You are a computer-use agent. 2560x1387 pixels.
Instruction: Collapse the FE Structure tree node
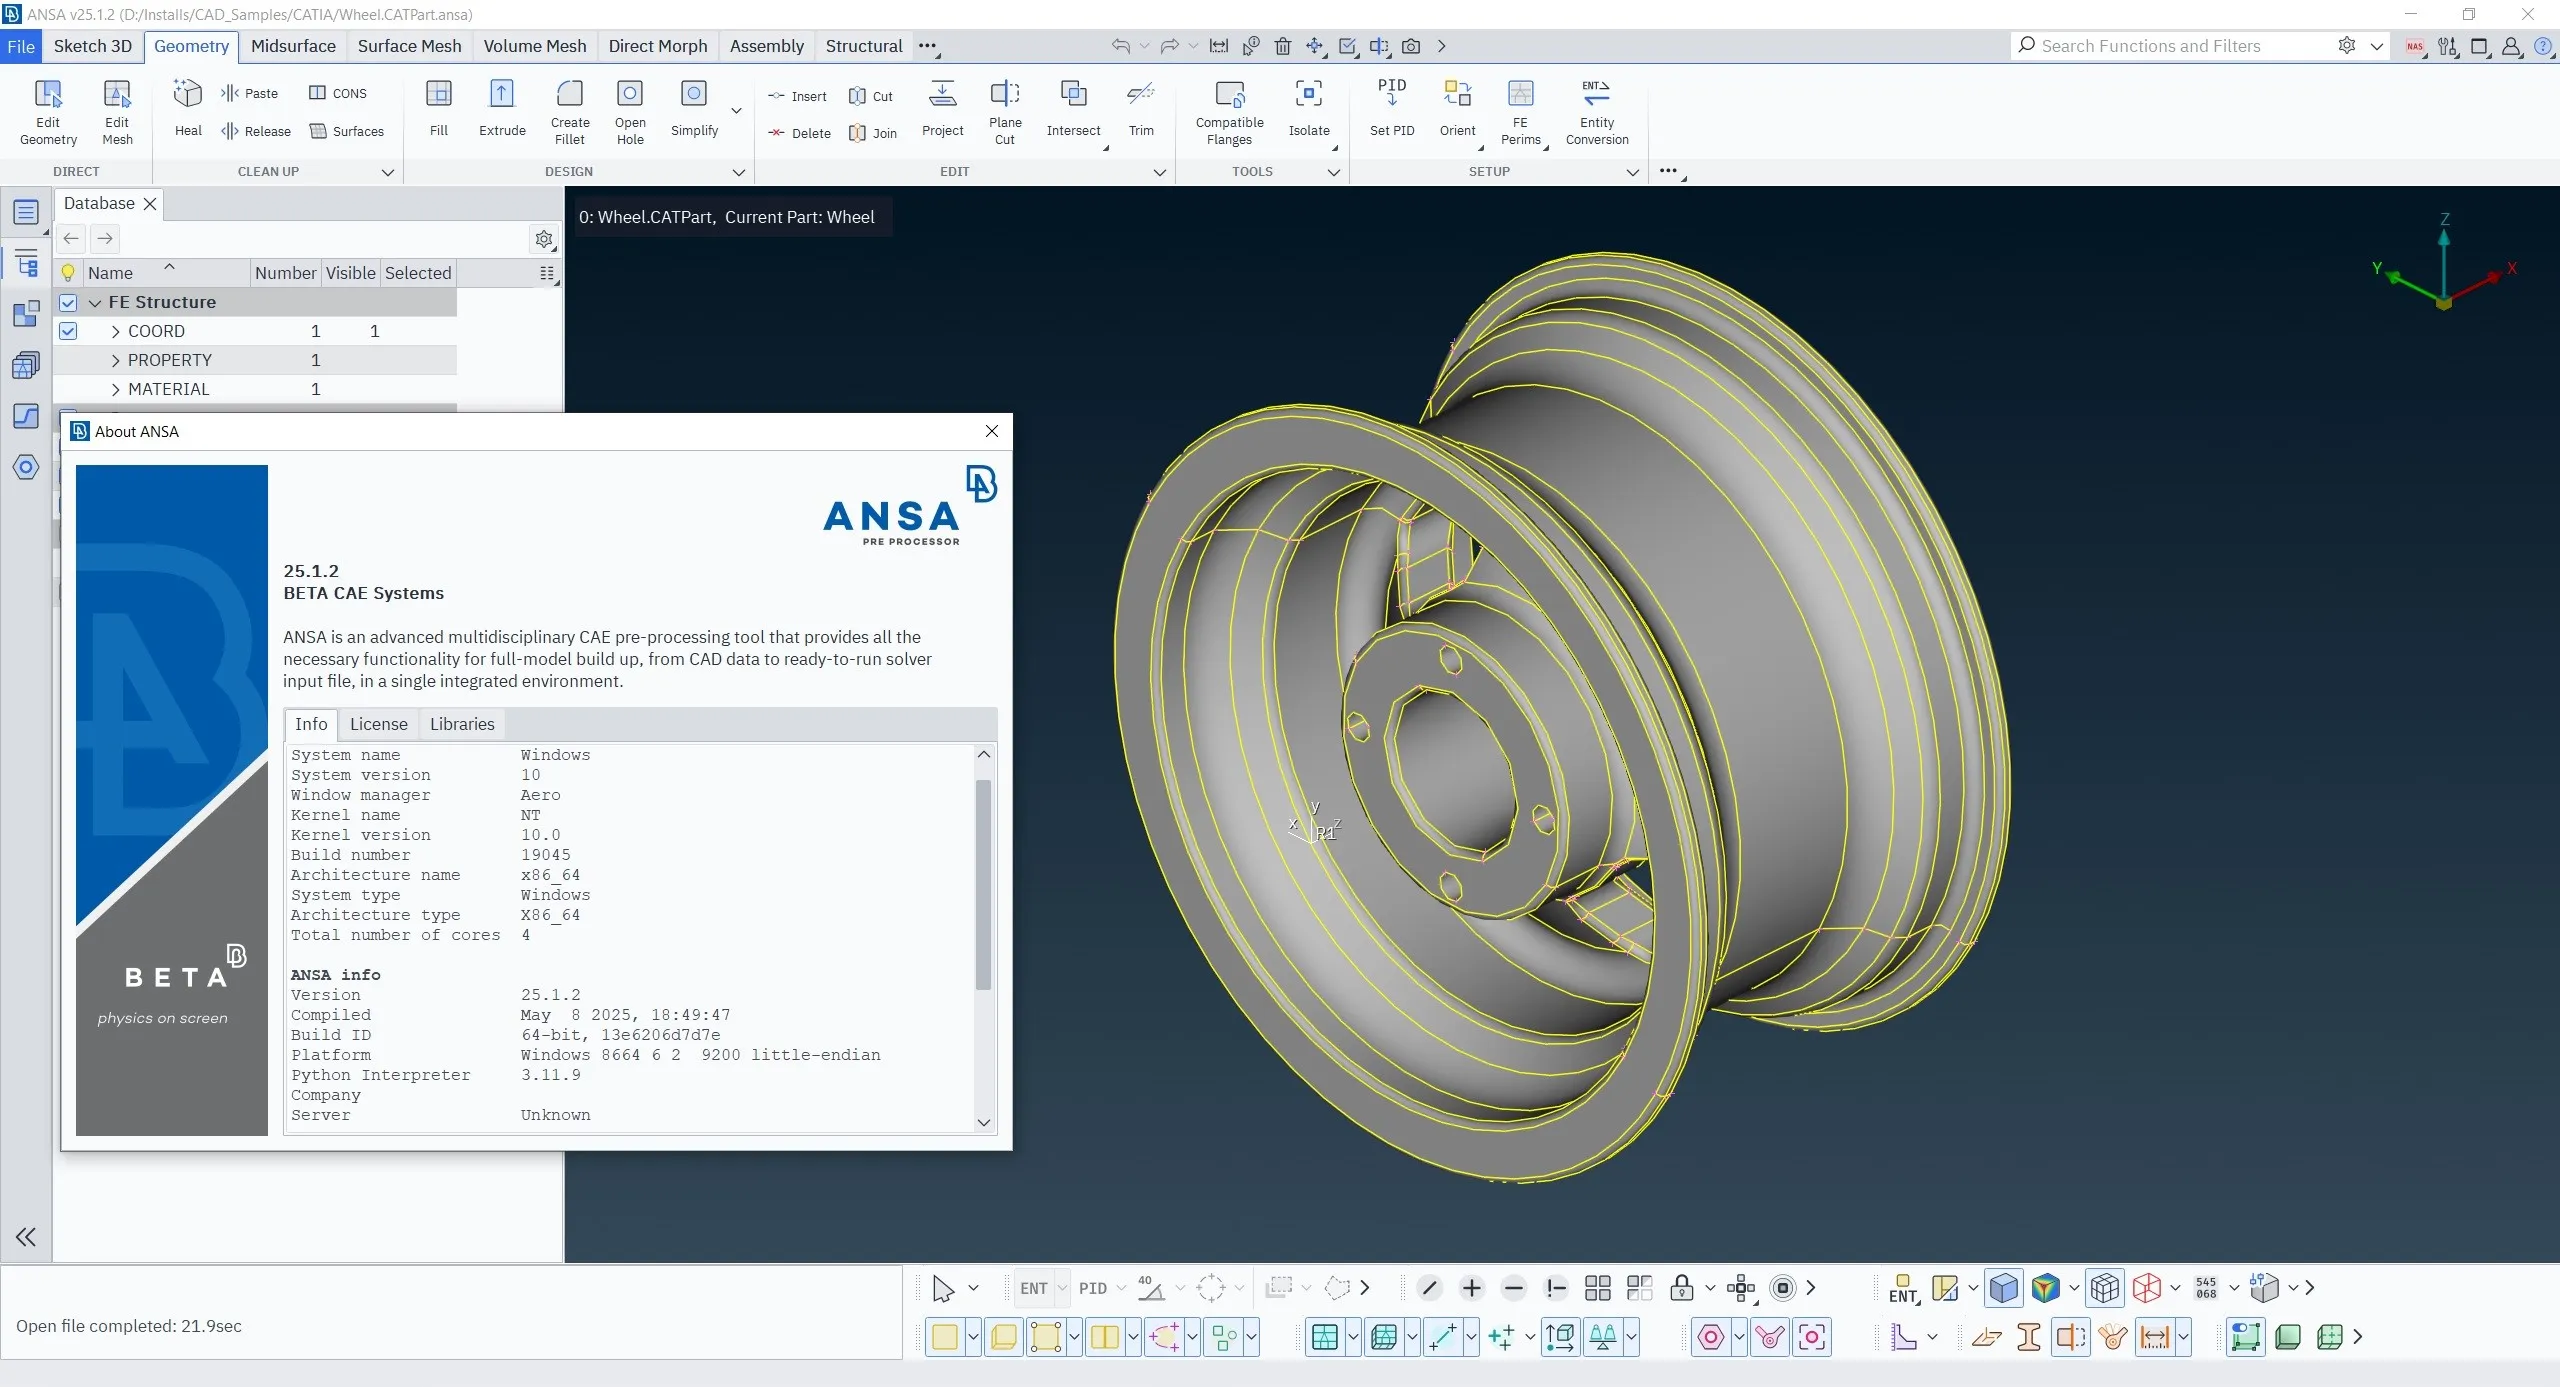(x=95, y=302)
